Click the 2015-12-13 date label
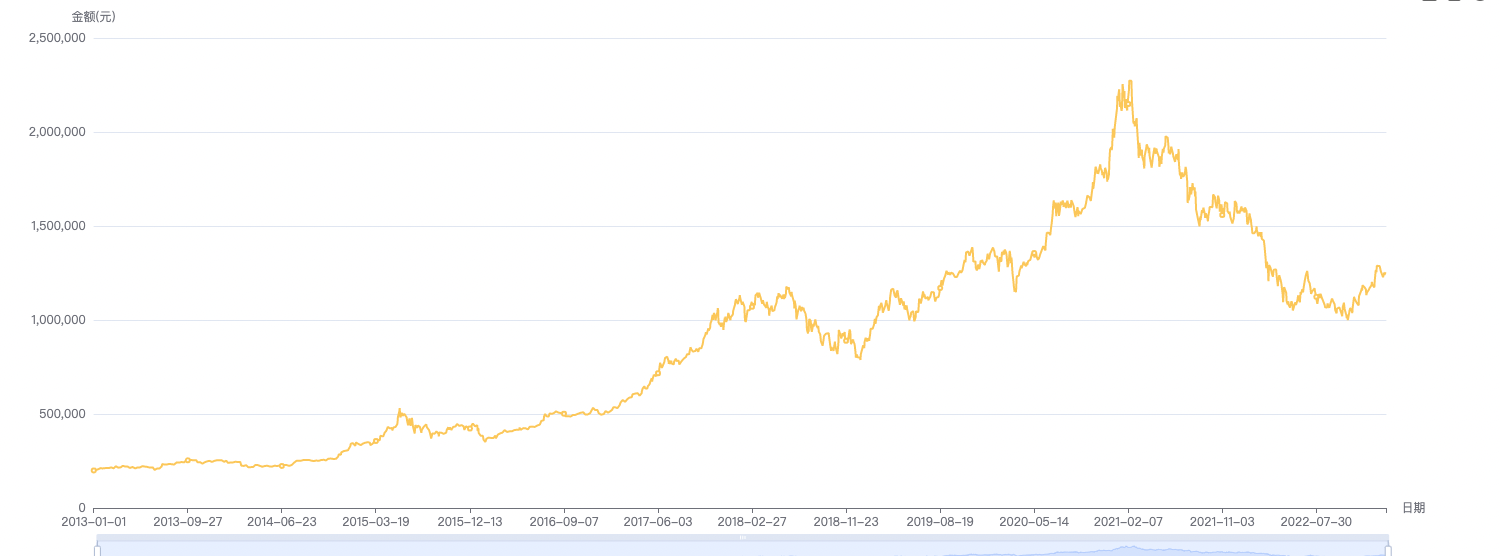Image resolution: width=1500 pixels, height=556 pixels. pyautogui.click(x=470, y=522)
